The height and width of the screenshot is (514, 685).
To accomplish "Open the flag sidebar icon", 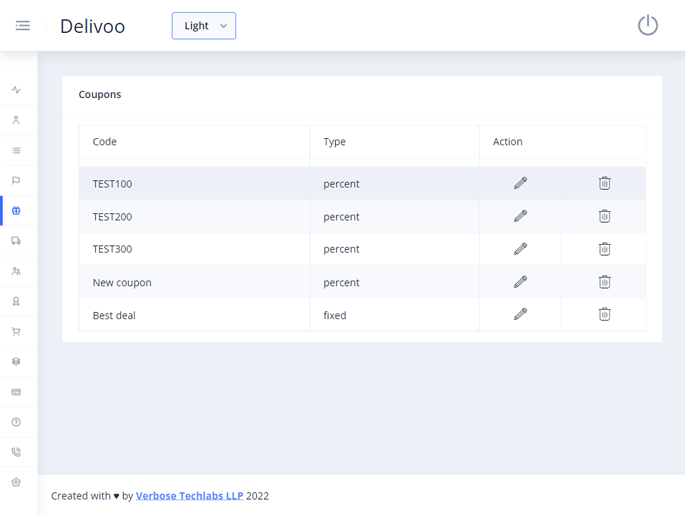I will (16, 180).
